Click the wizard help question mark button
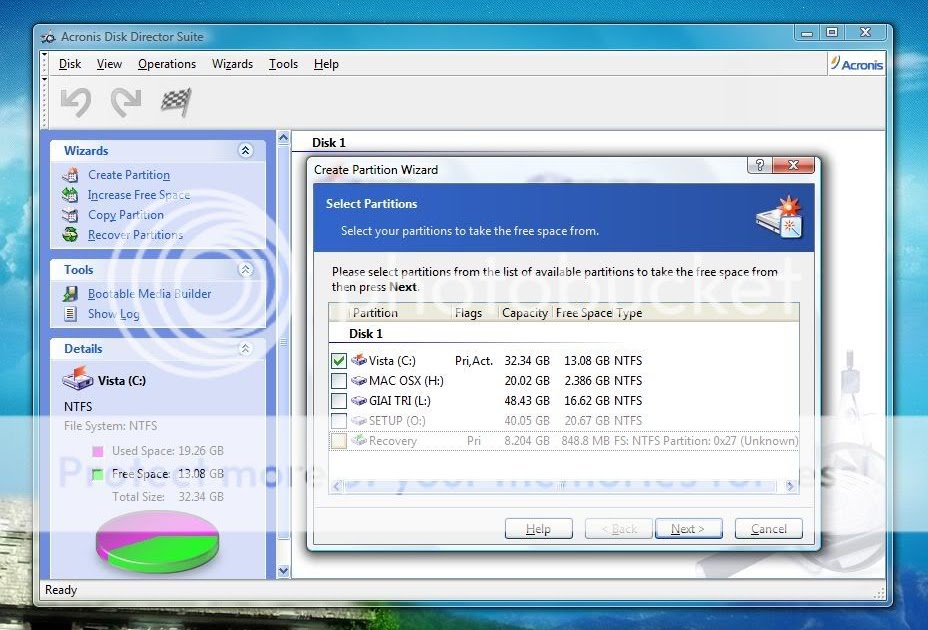 point(760,165)
